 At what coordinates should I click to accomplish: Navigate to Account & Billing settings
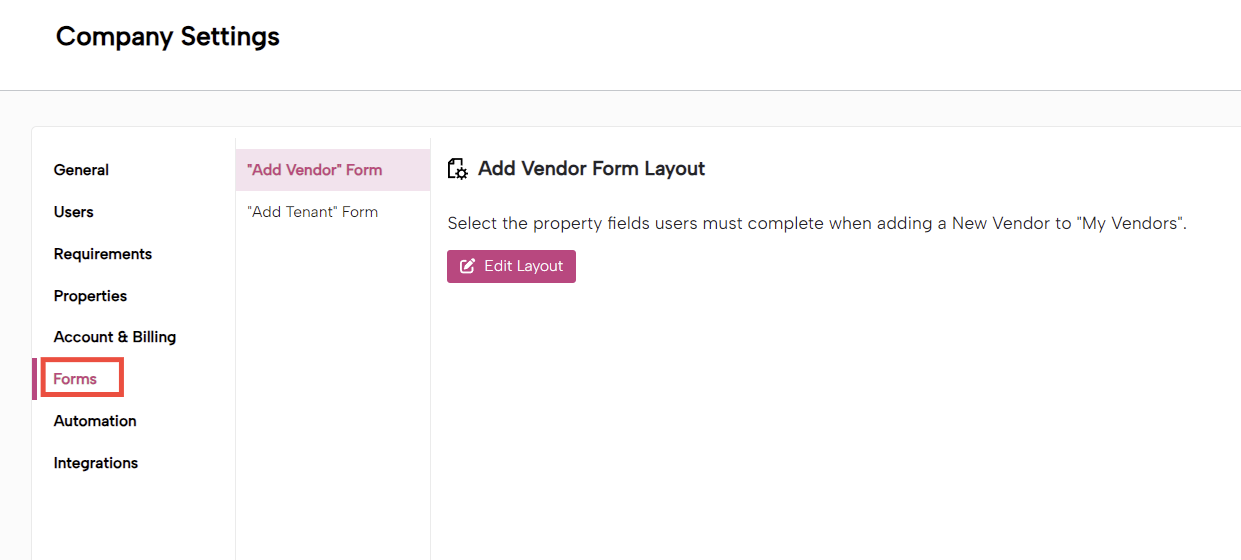click(115, 337)
